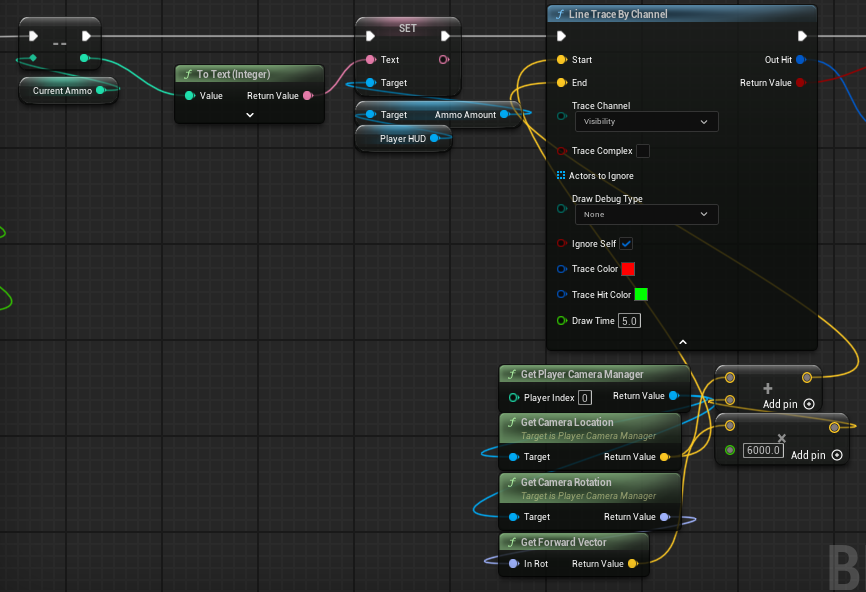This screenshot has width=866, height=592.
Task: Click the Player Index 0 field
Action: (585, 398)
